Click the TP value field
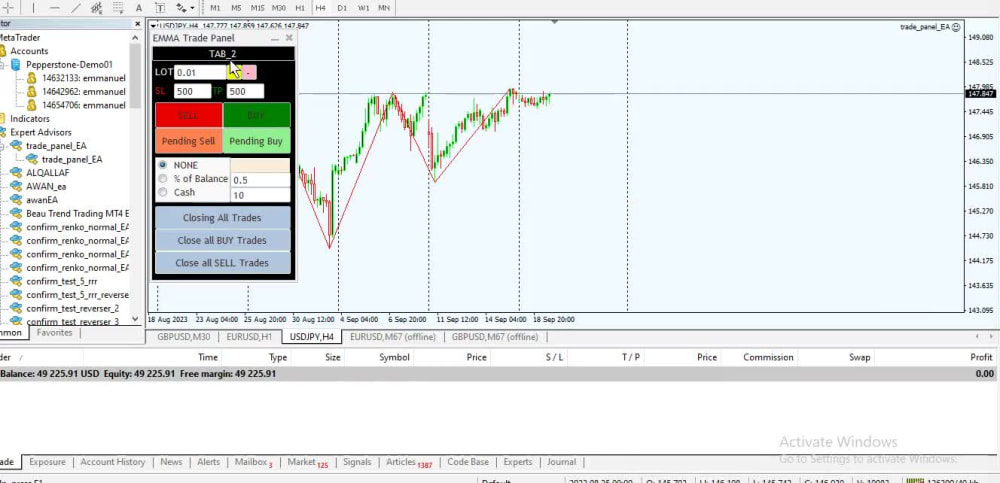 pos(245,91)
